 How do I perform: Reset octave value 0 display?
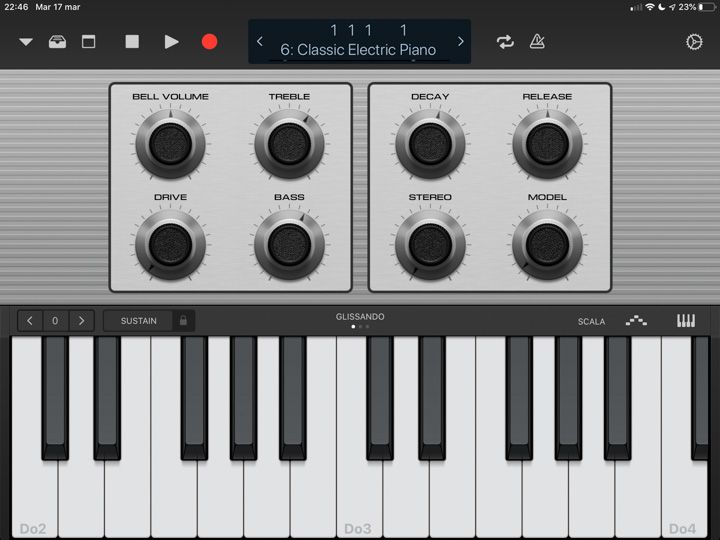[55, 321]
